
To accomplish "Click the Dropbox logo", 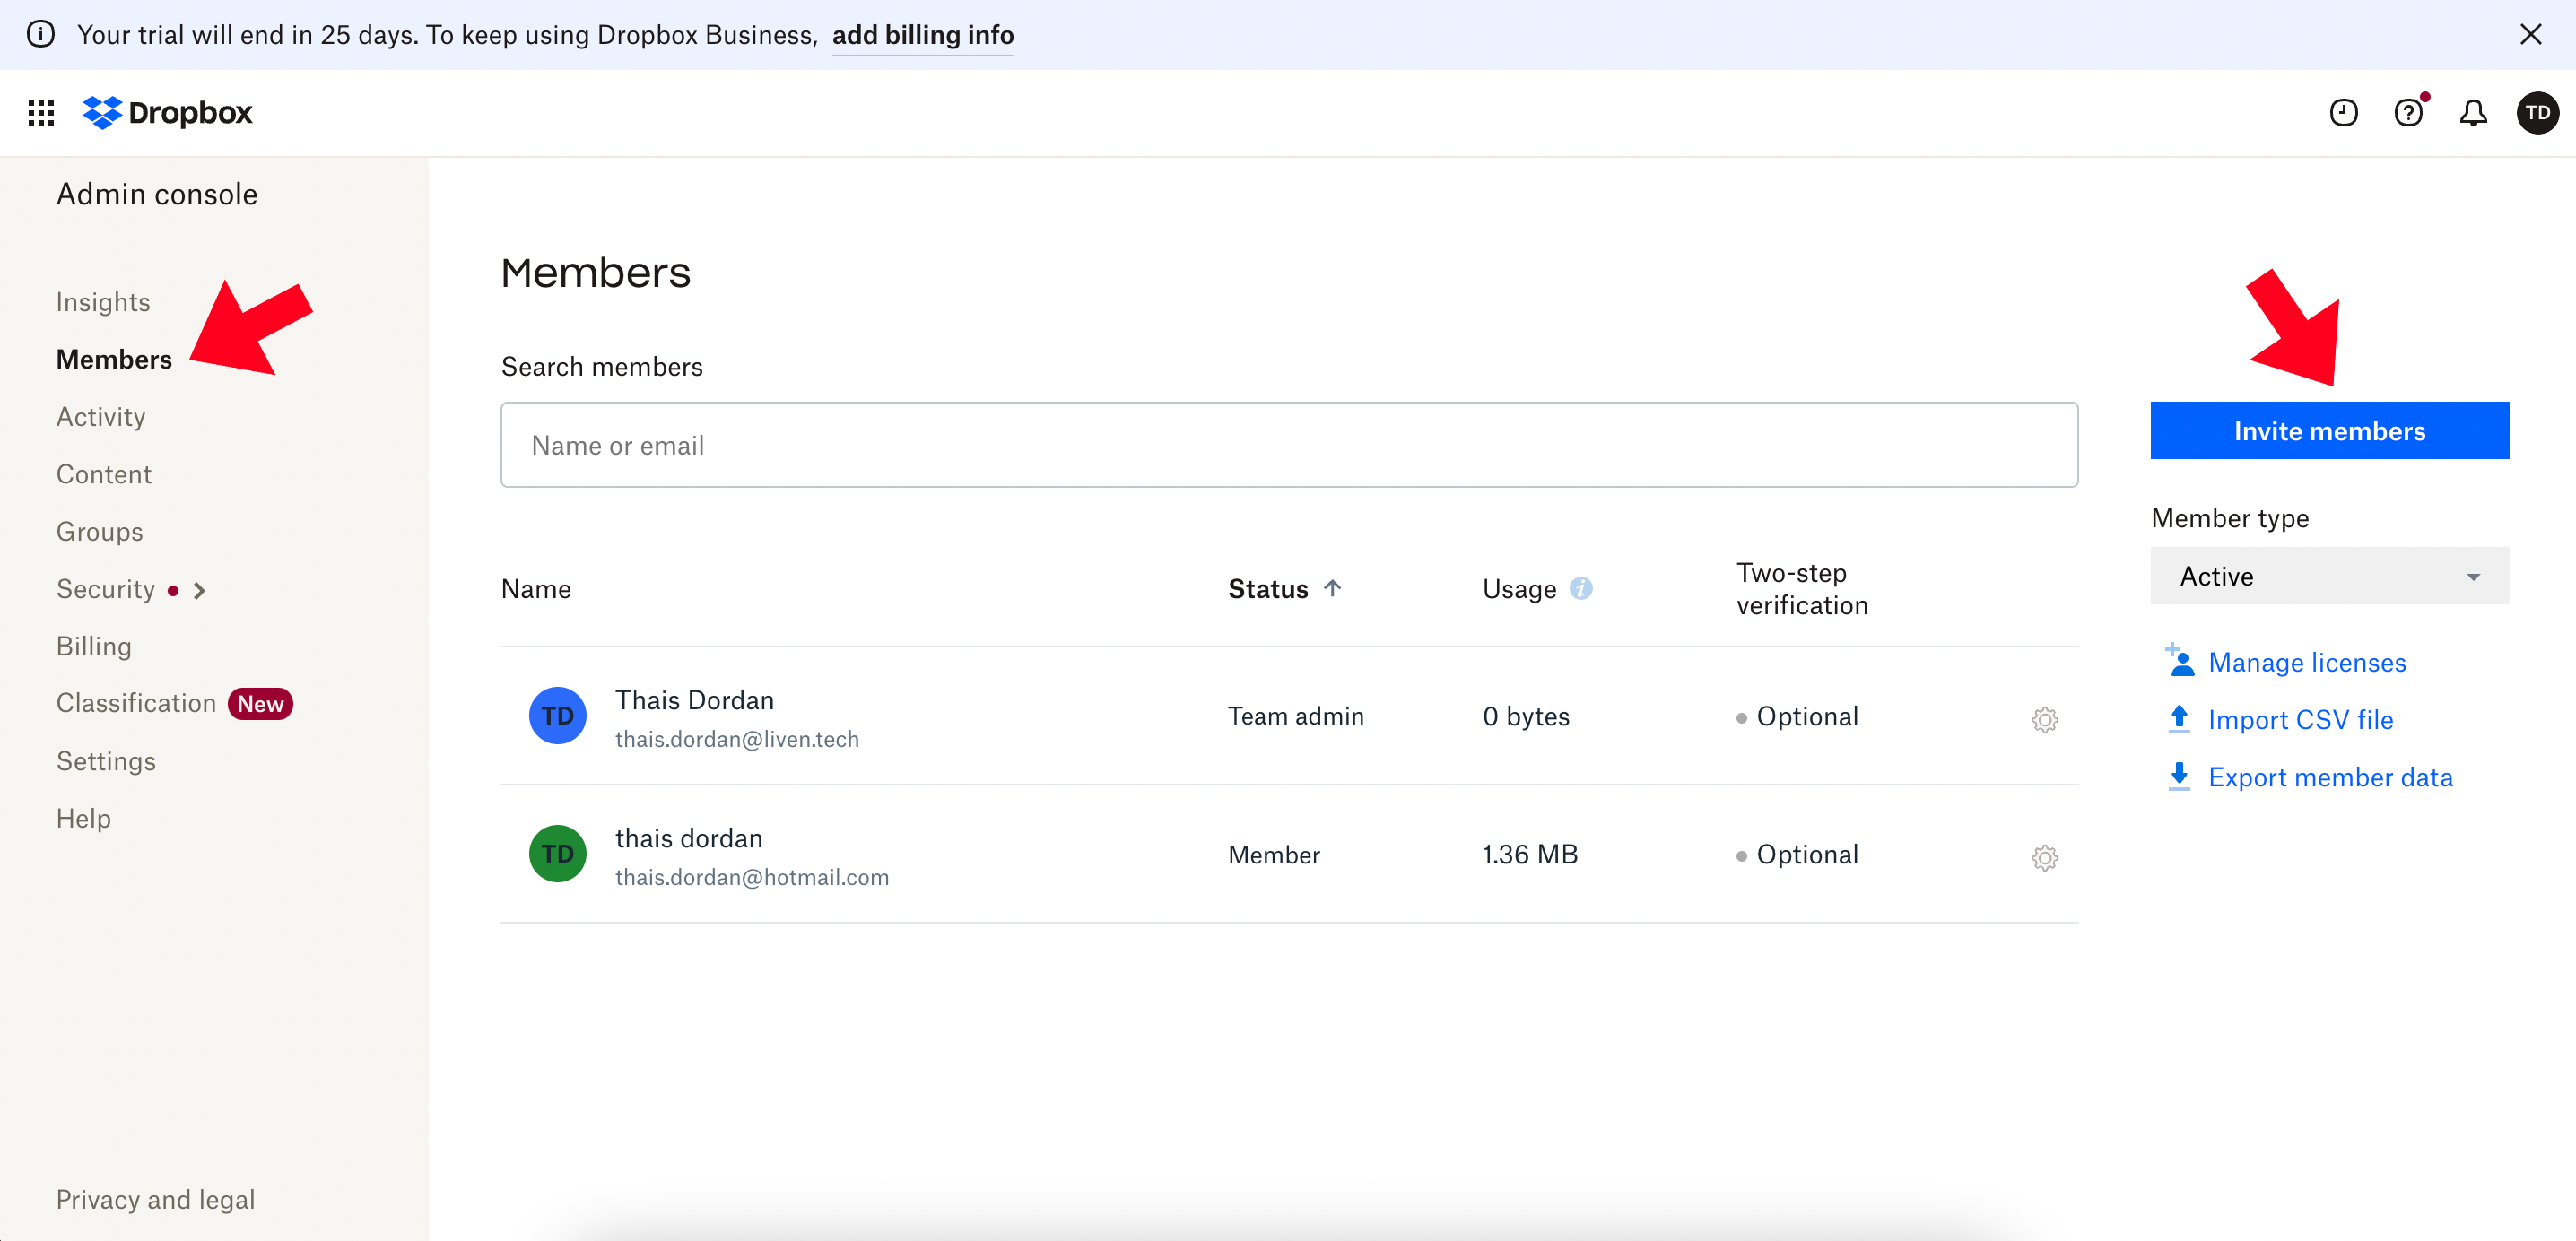I will [167, 113].
